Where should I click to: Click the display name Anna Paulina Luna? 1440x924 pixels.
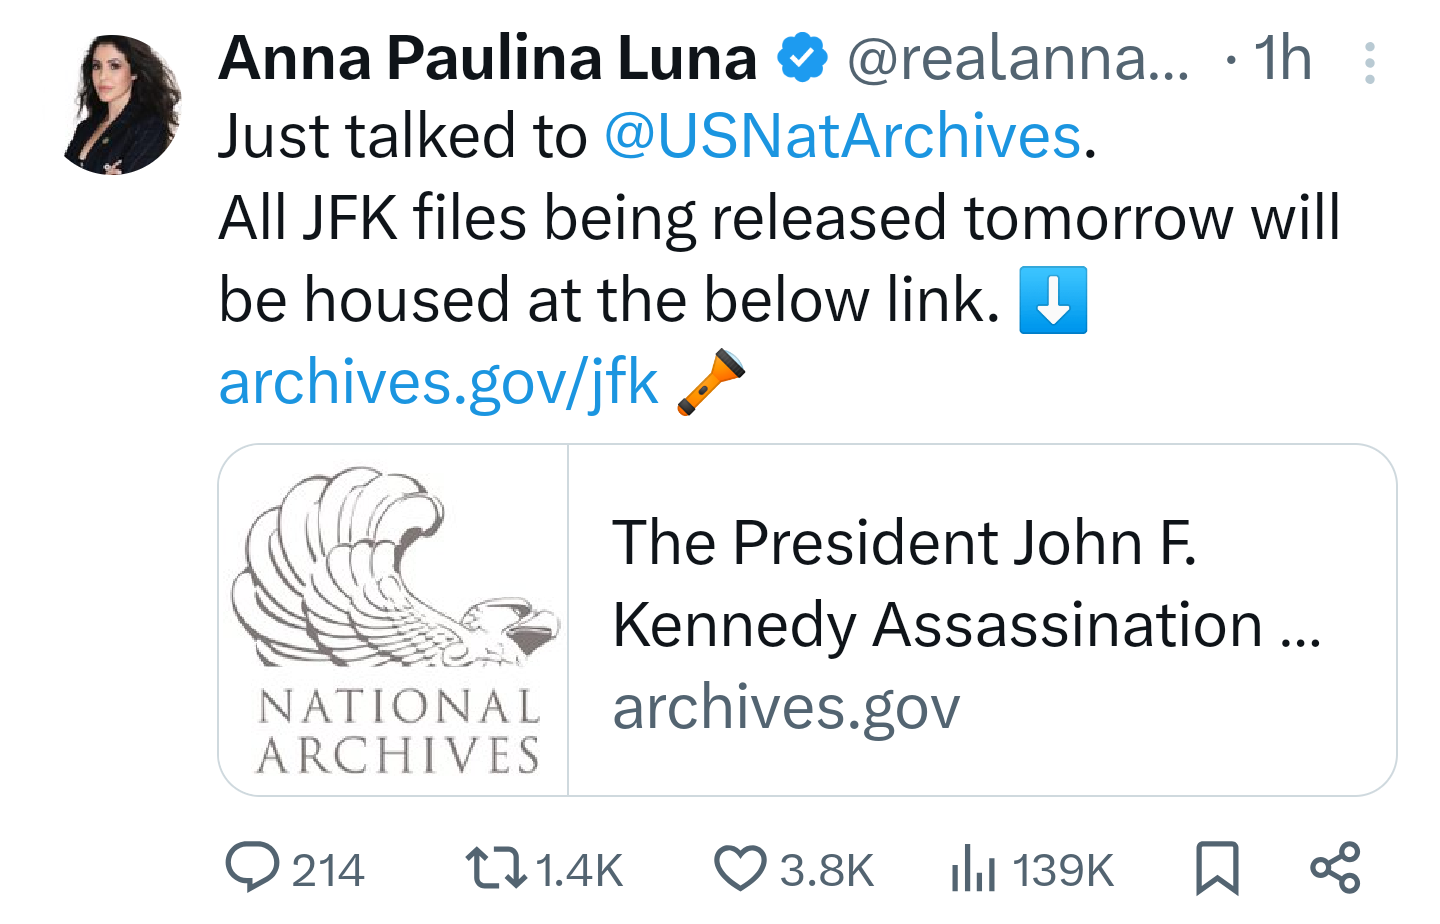(487, 58)
